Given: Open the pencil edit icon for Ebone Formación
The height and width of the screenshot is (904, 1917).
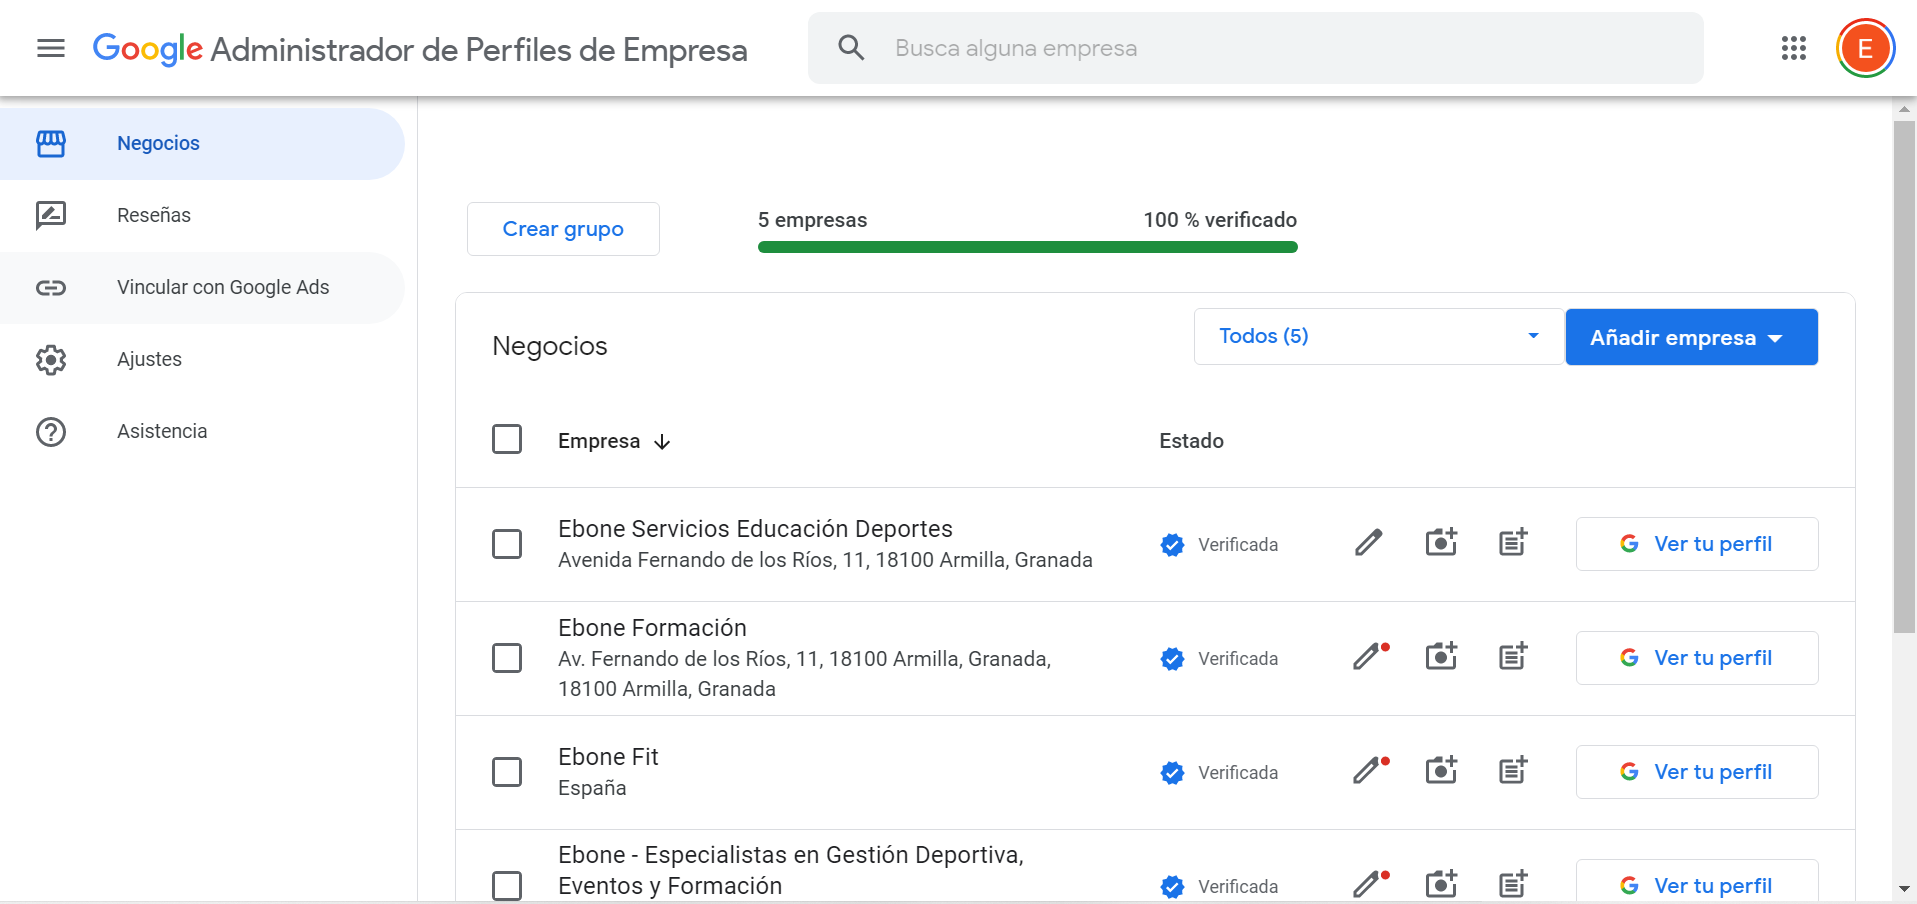Looking at the screenshot, I should pos(1368,657).
